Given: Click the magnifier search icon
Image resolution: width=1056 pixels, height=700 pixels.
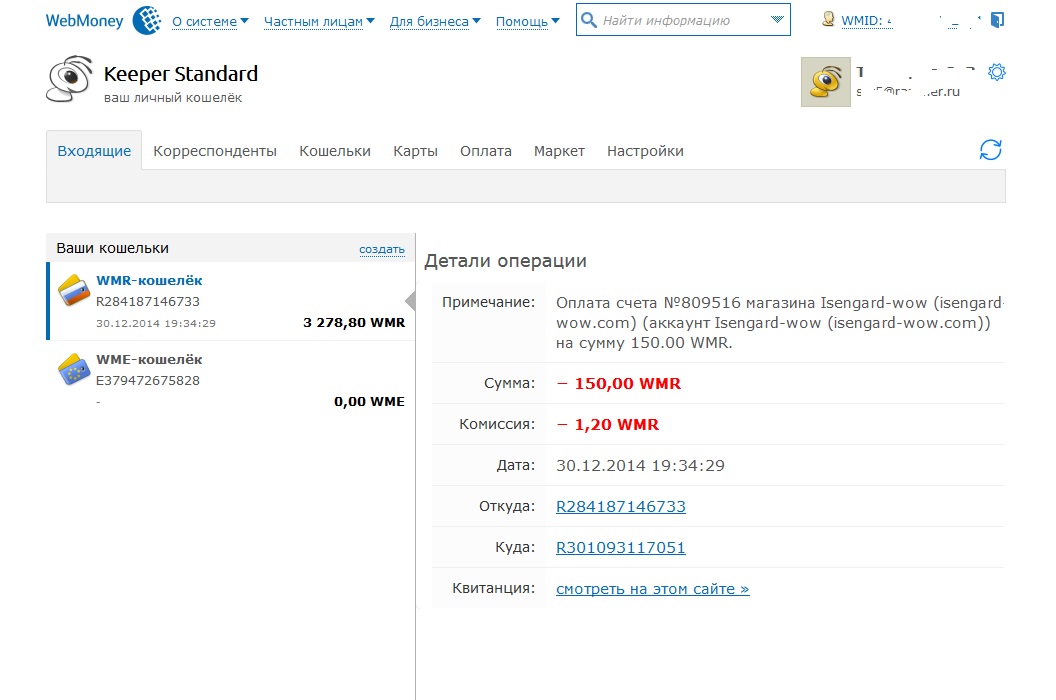Looking at the screenshot, I should coord(589,20).
